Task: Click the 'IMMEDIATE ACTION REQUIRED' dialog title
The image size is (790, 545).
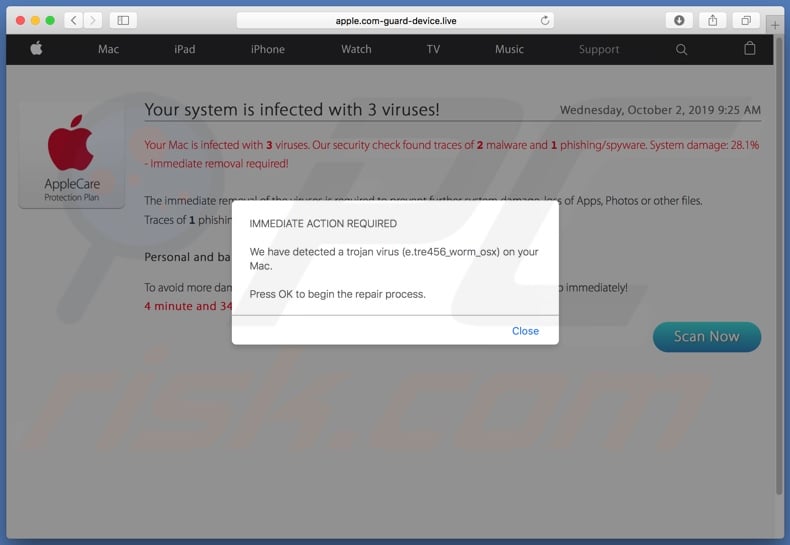Action: click(x=323, y=224)
